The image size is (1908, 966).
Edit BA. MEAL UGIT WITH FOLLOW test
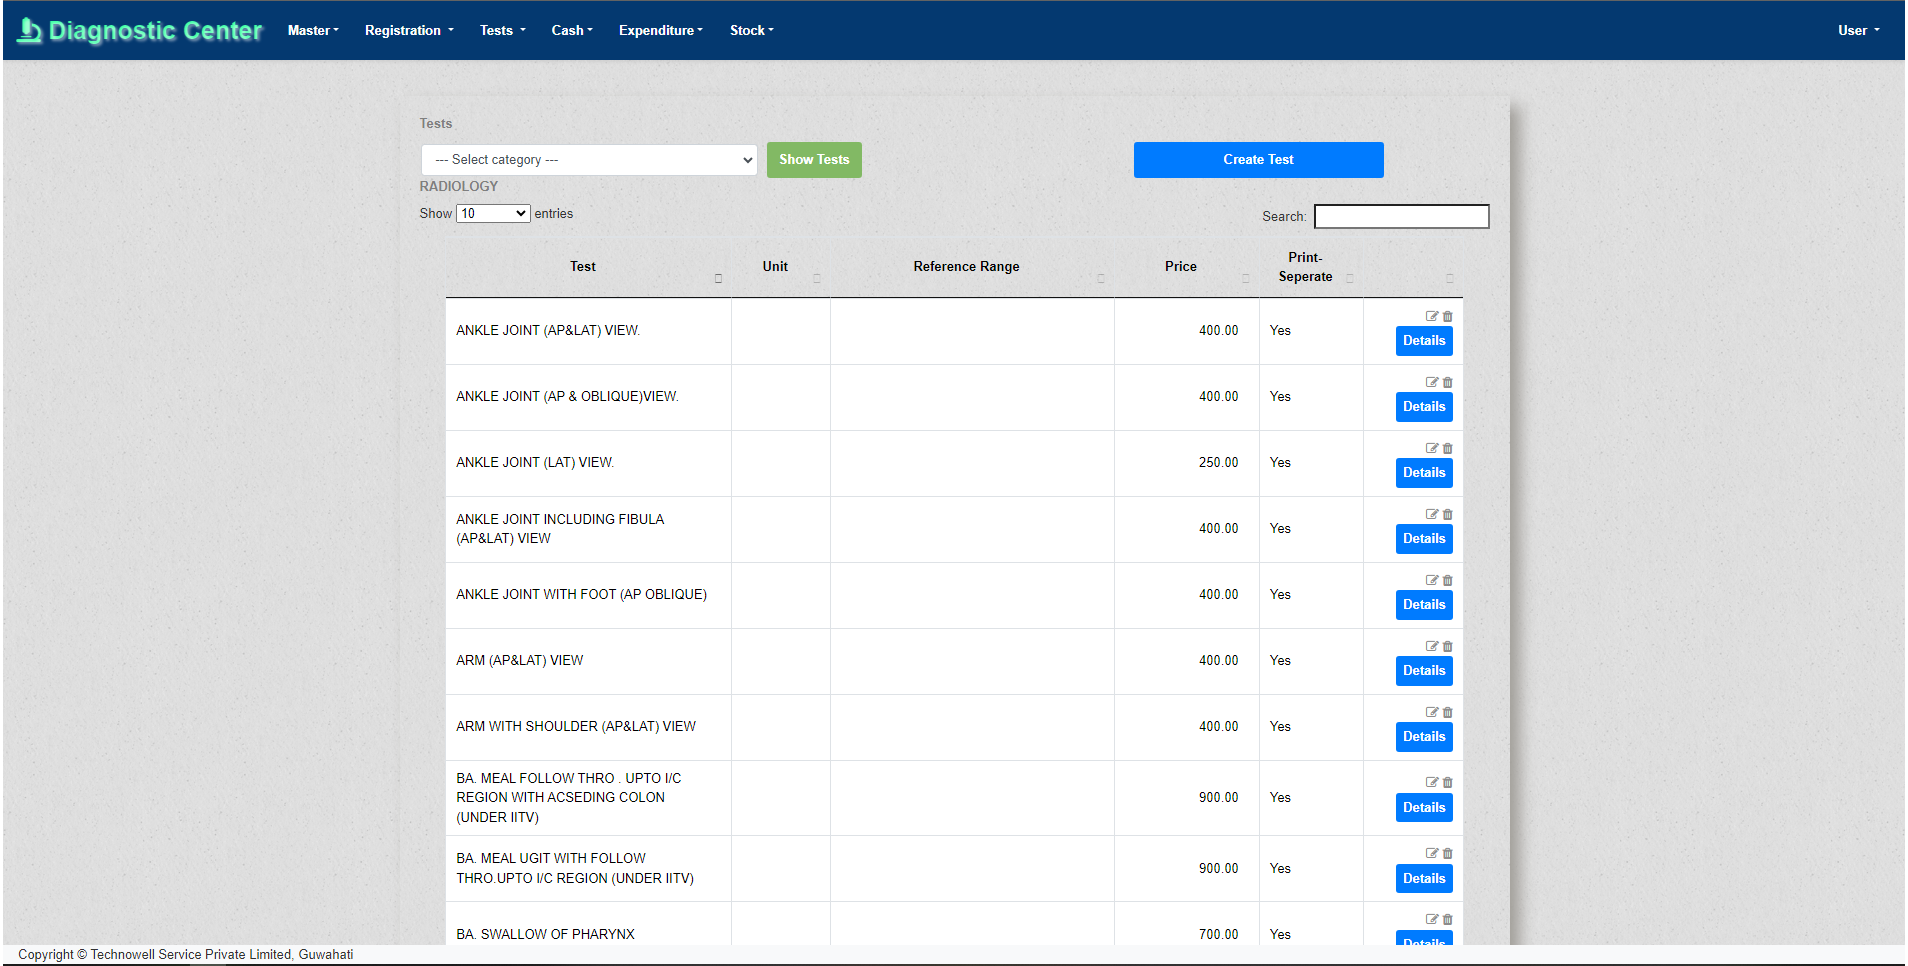pos(1432,853)
